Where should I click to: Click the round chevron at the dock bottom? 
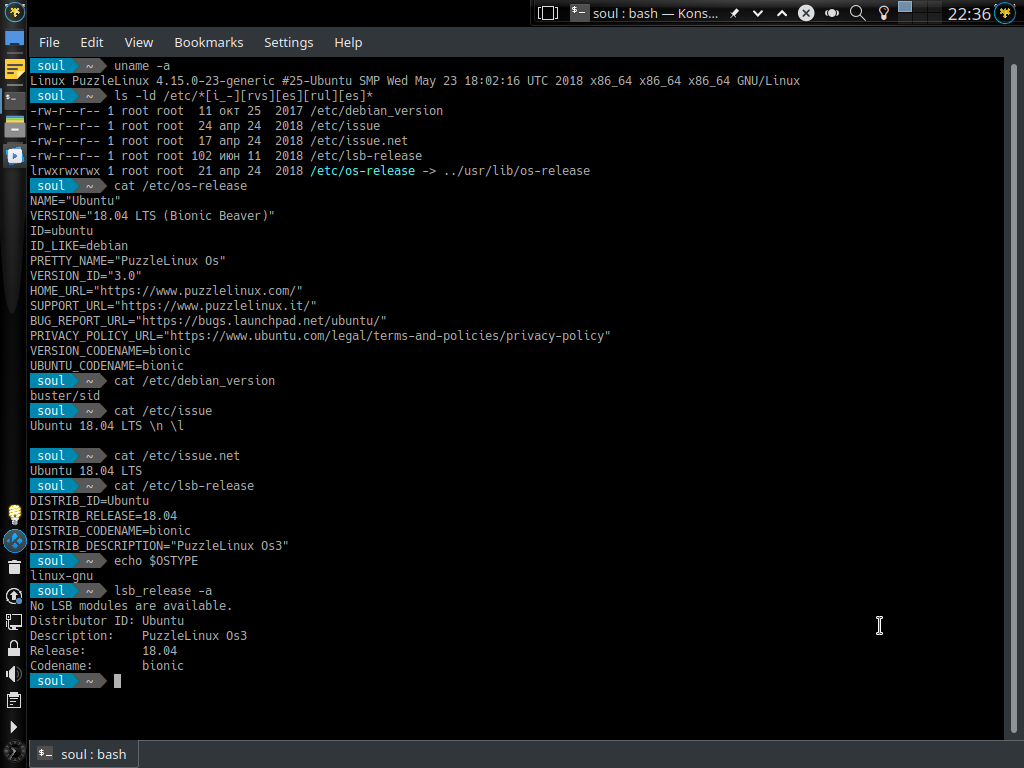[x=14, y=752]
